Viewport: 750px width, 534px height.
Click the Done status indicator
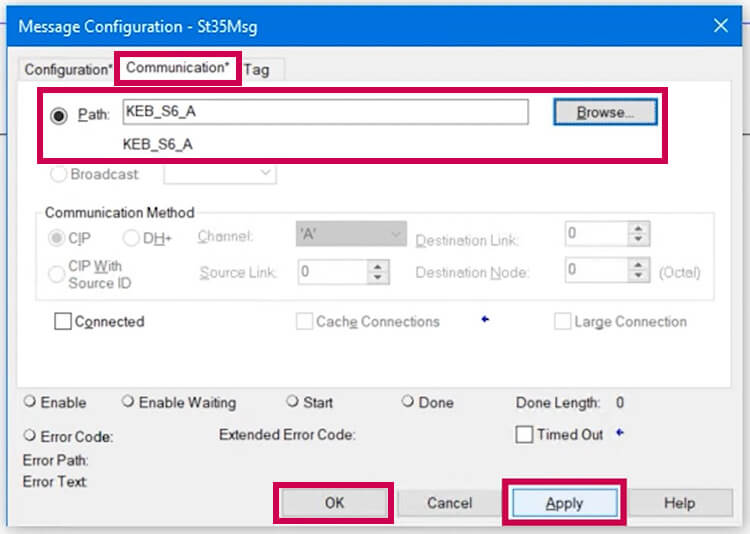408,401
